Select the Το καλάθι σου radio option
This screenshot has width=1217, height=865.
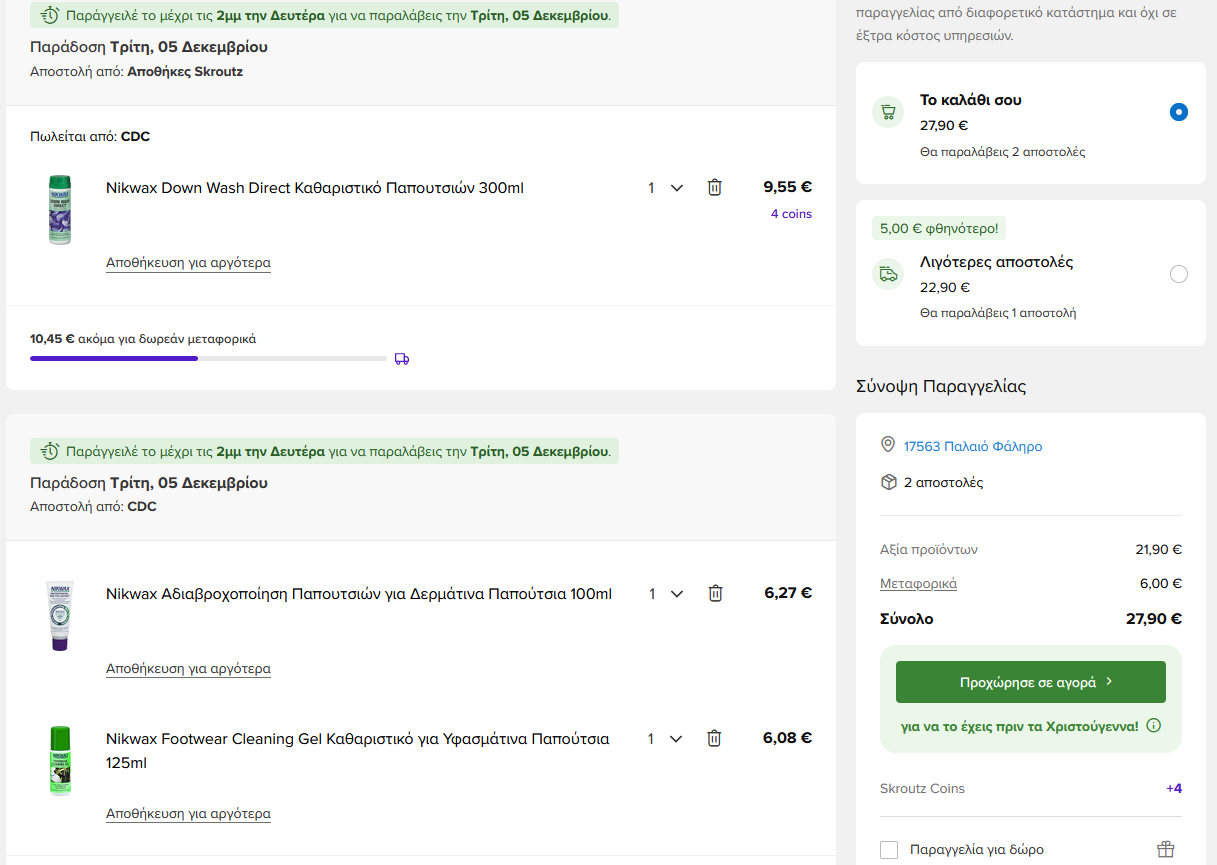[1178, 112]
